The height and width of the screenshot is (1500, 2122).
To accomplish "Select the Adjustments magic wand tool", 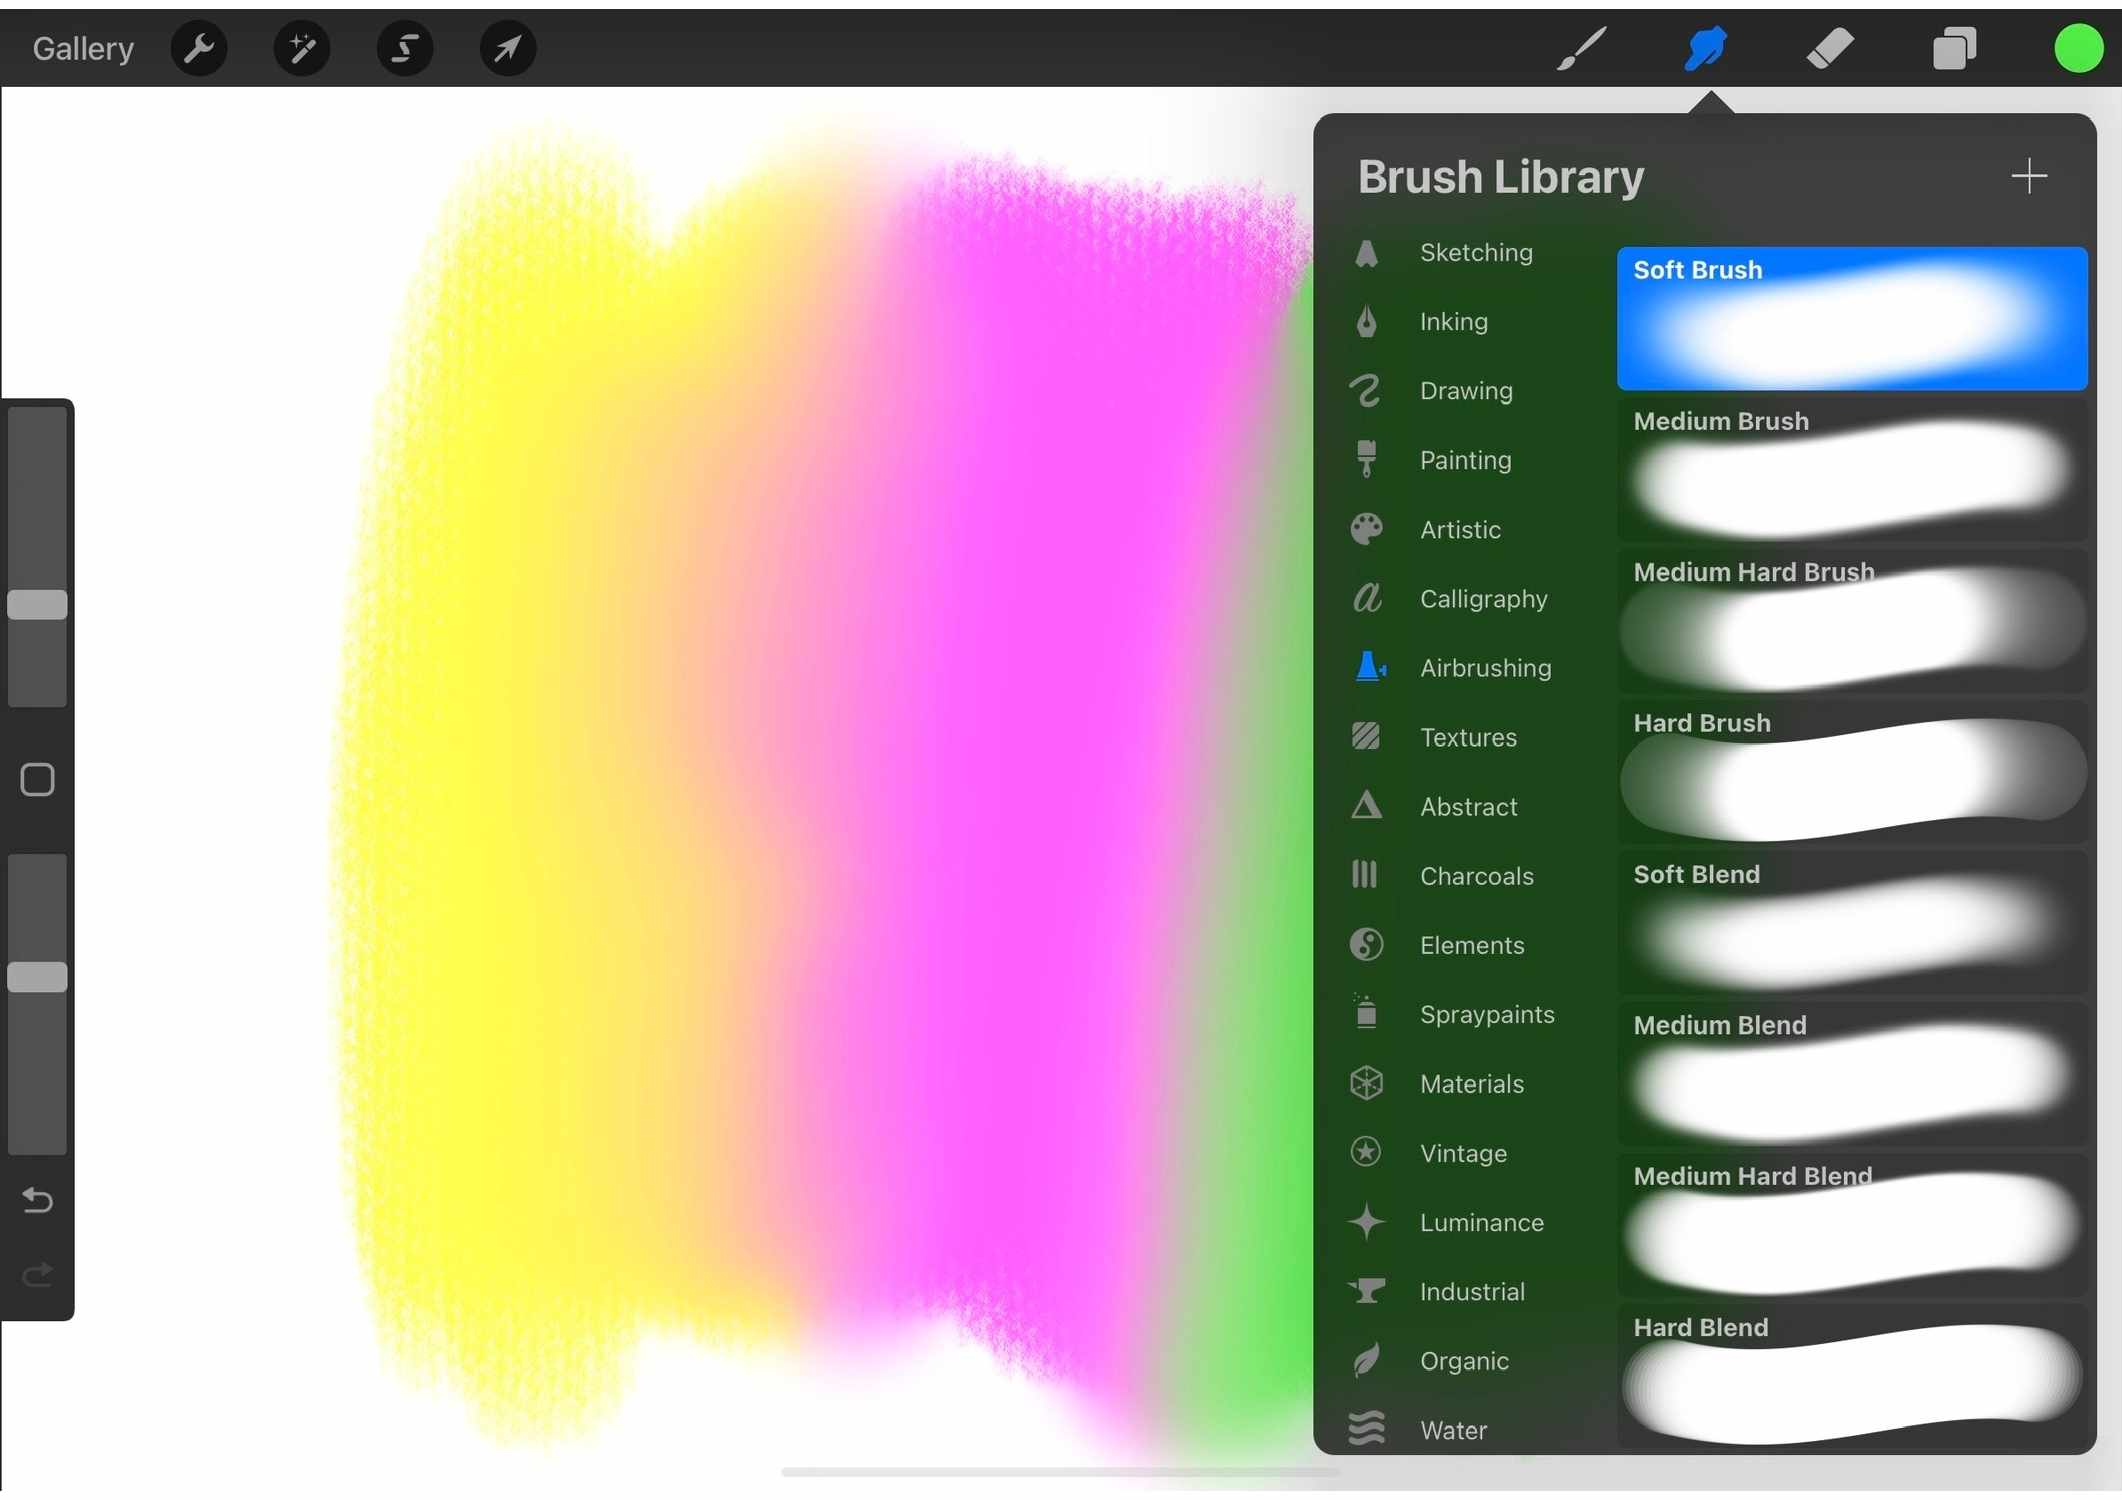I will click(302, 47).
